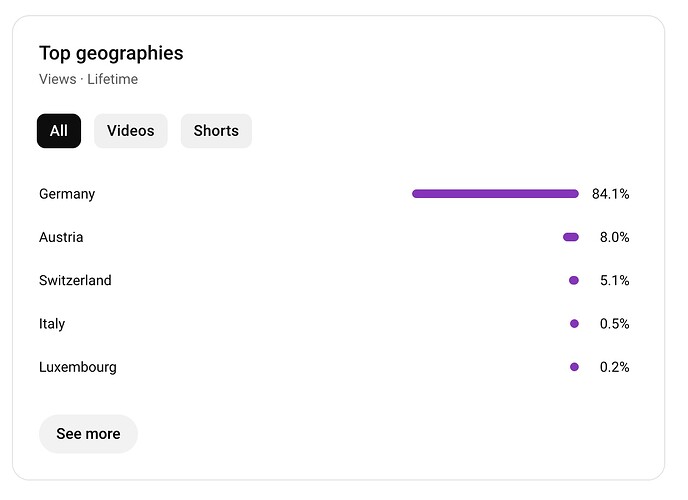Screen dimensions: 688x500
Task: Switch to the Videos filter tab
Action: point(131,131)
